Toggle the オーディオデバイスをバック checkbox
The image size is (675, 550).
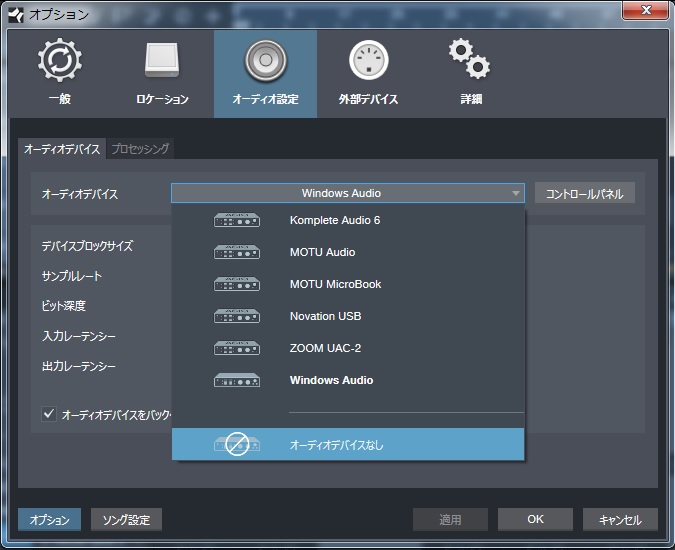tap(49, 414)
